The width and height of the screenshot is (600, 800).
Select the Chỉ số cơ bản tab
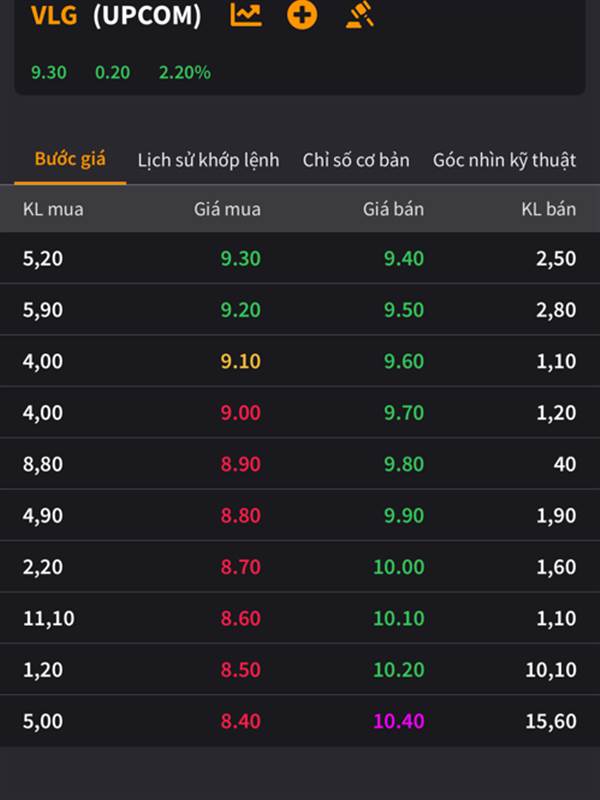tap(356, 160)
